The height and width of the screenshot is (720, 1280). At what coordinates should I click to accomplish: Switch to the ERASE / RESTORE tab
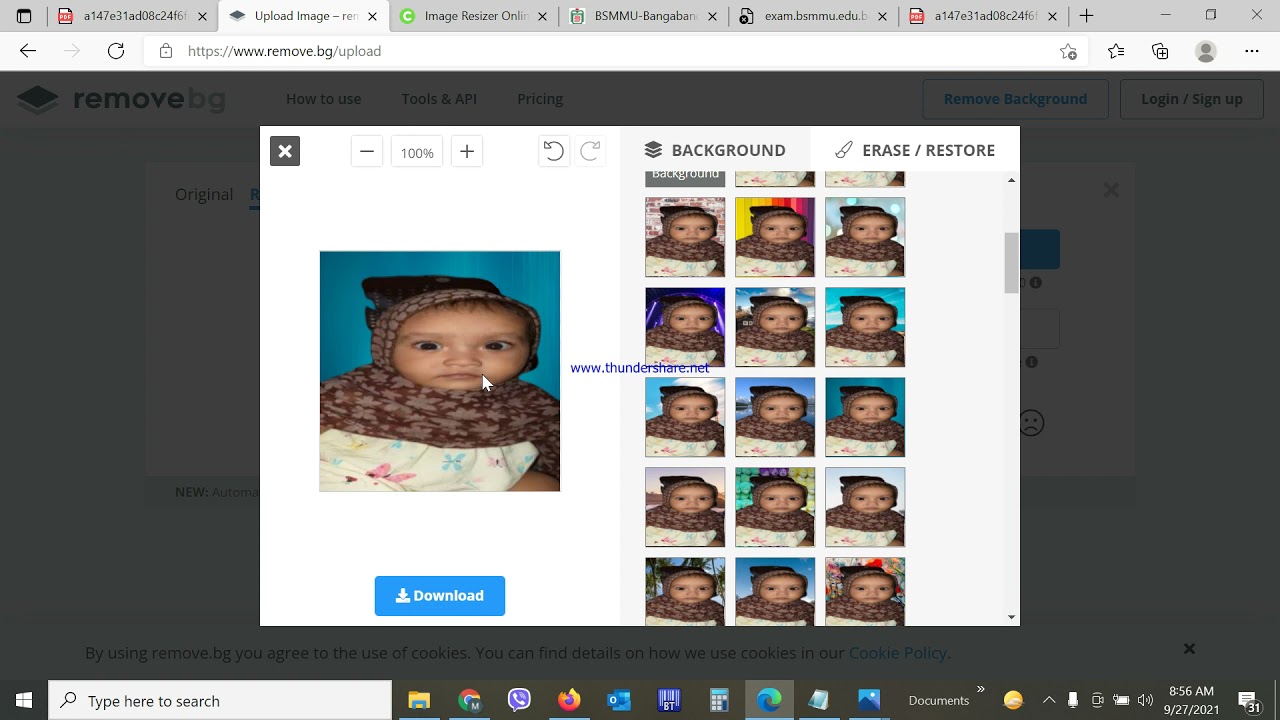(915, 150)
